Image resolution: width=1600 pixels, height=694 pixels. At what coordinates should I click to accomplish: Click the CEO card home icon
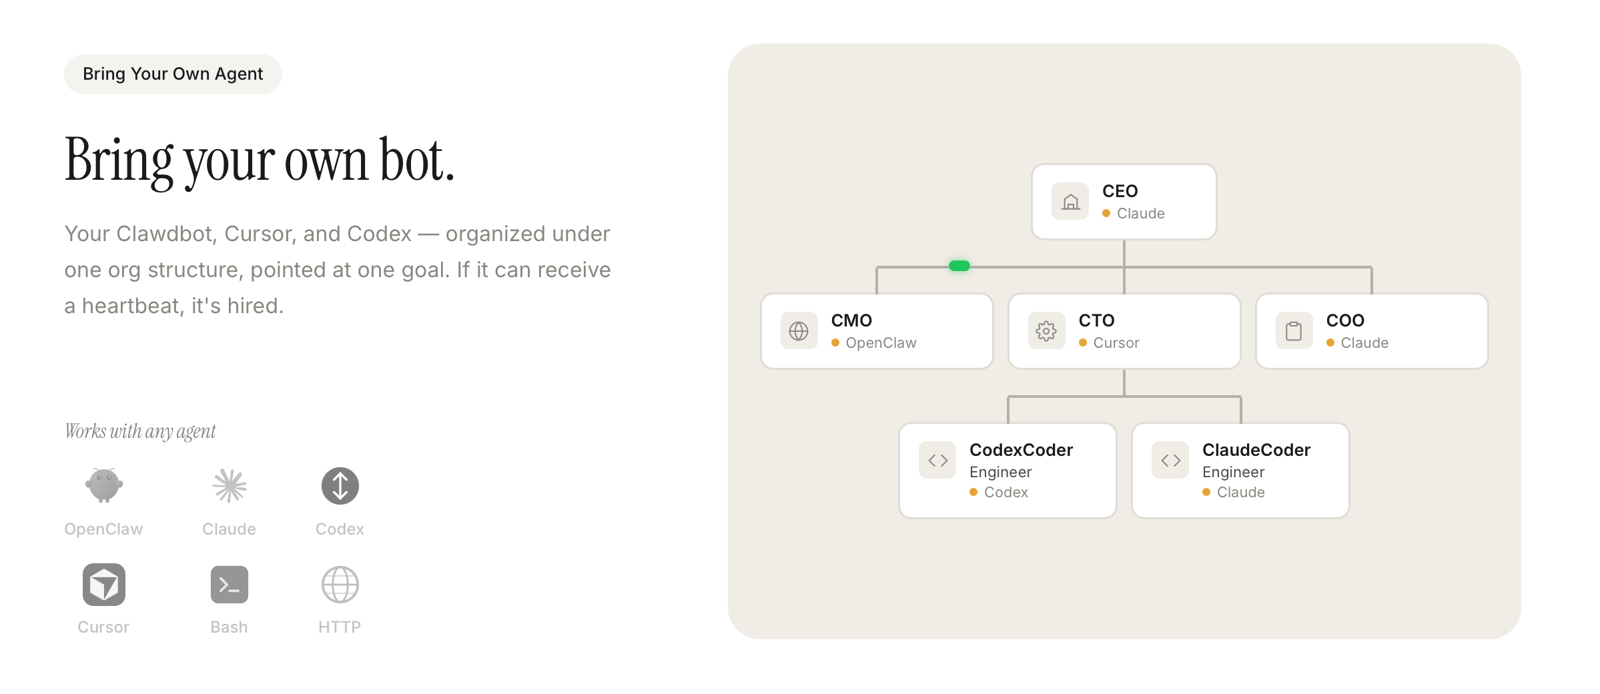pos(1070,202)
